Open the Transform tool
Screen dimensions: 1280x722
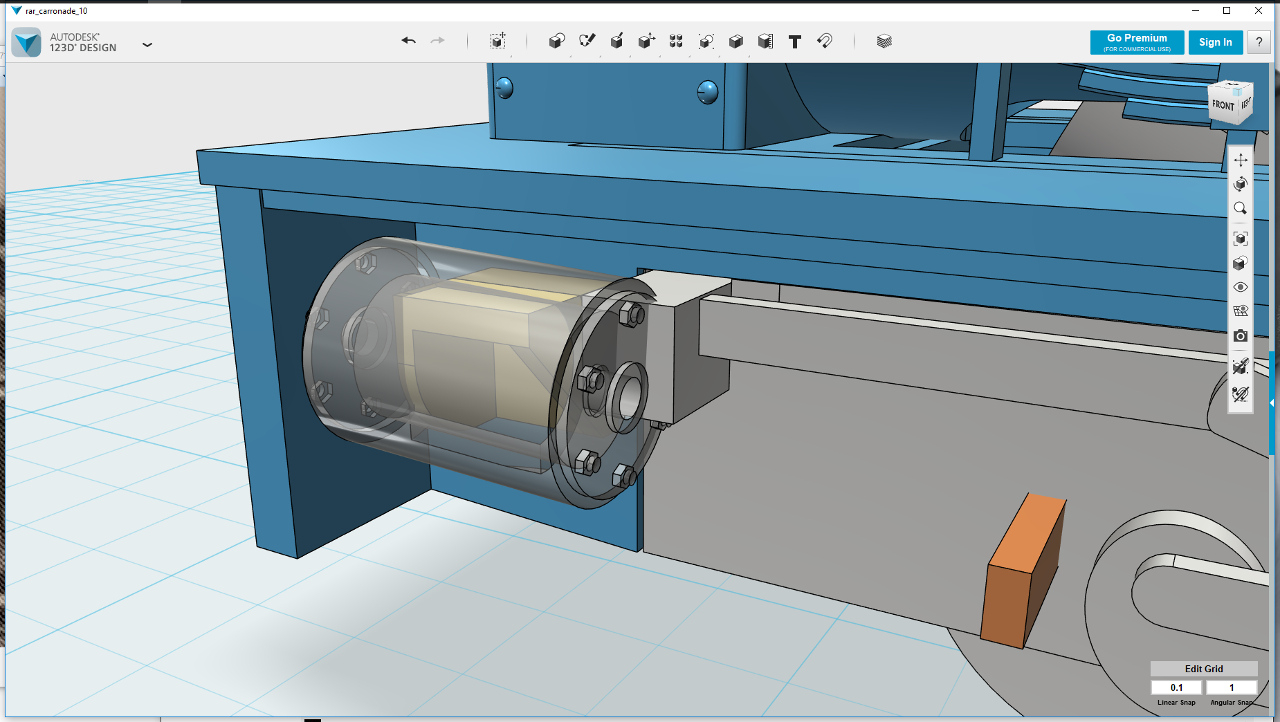pyautogui.click(x=497, y=41)
